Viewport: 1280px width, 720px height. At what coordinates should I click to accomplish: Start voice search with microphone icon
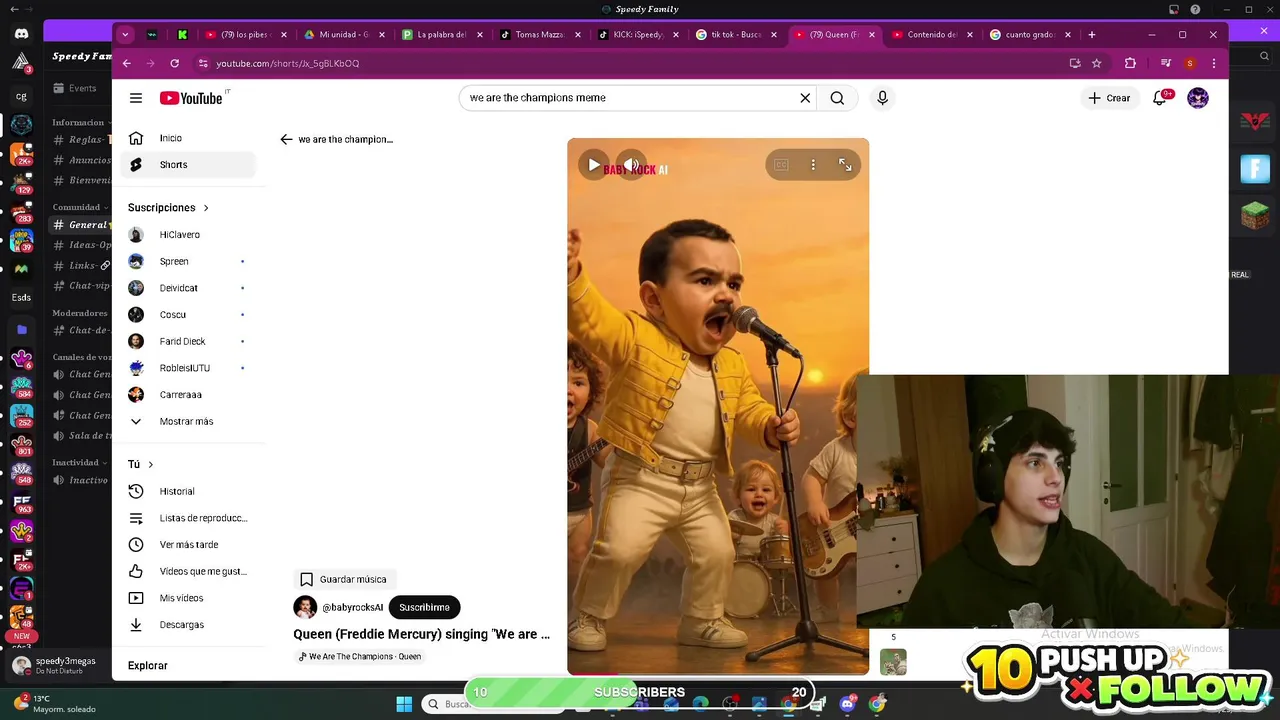[x=882, y=98]
